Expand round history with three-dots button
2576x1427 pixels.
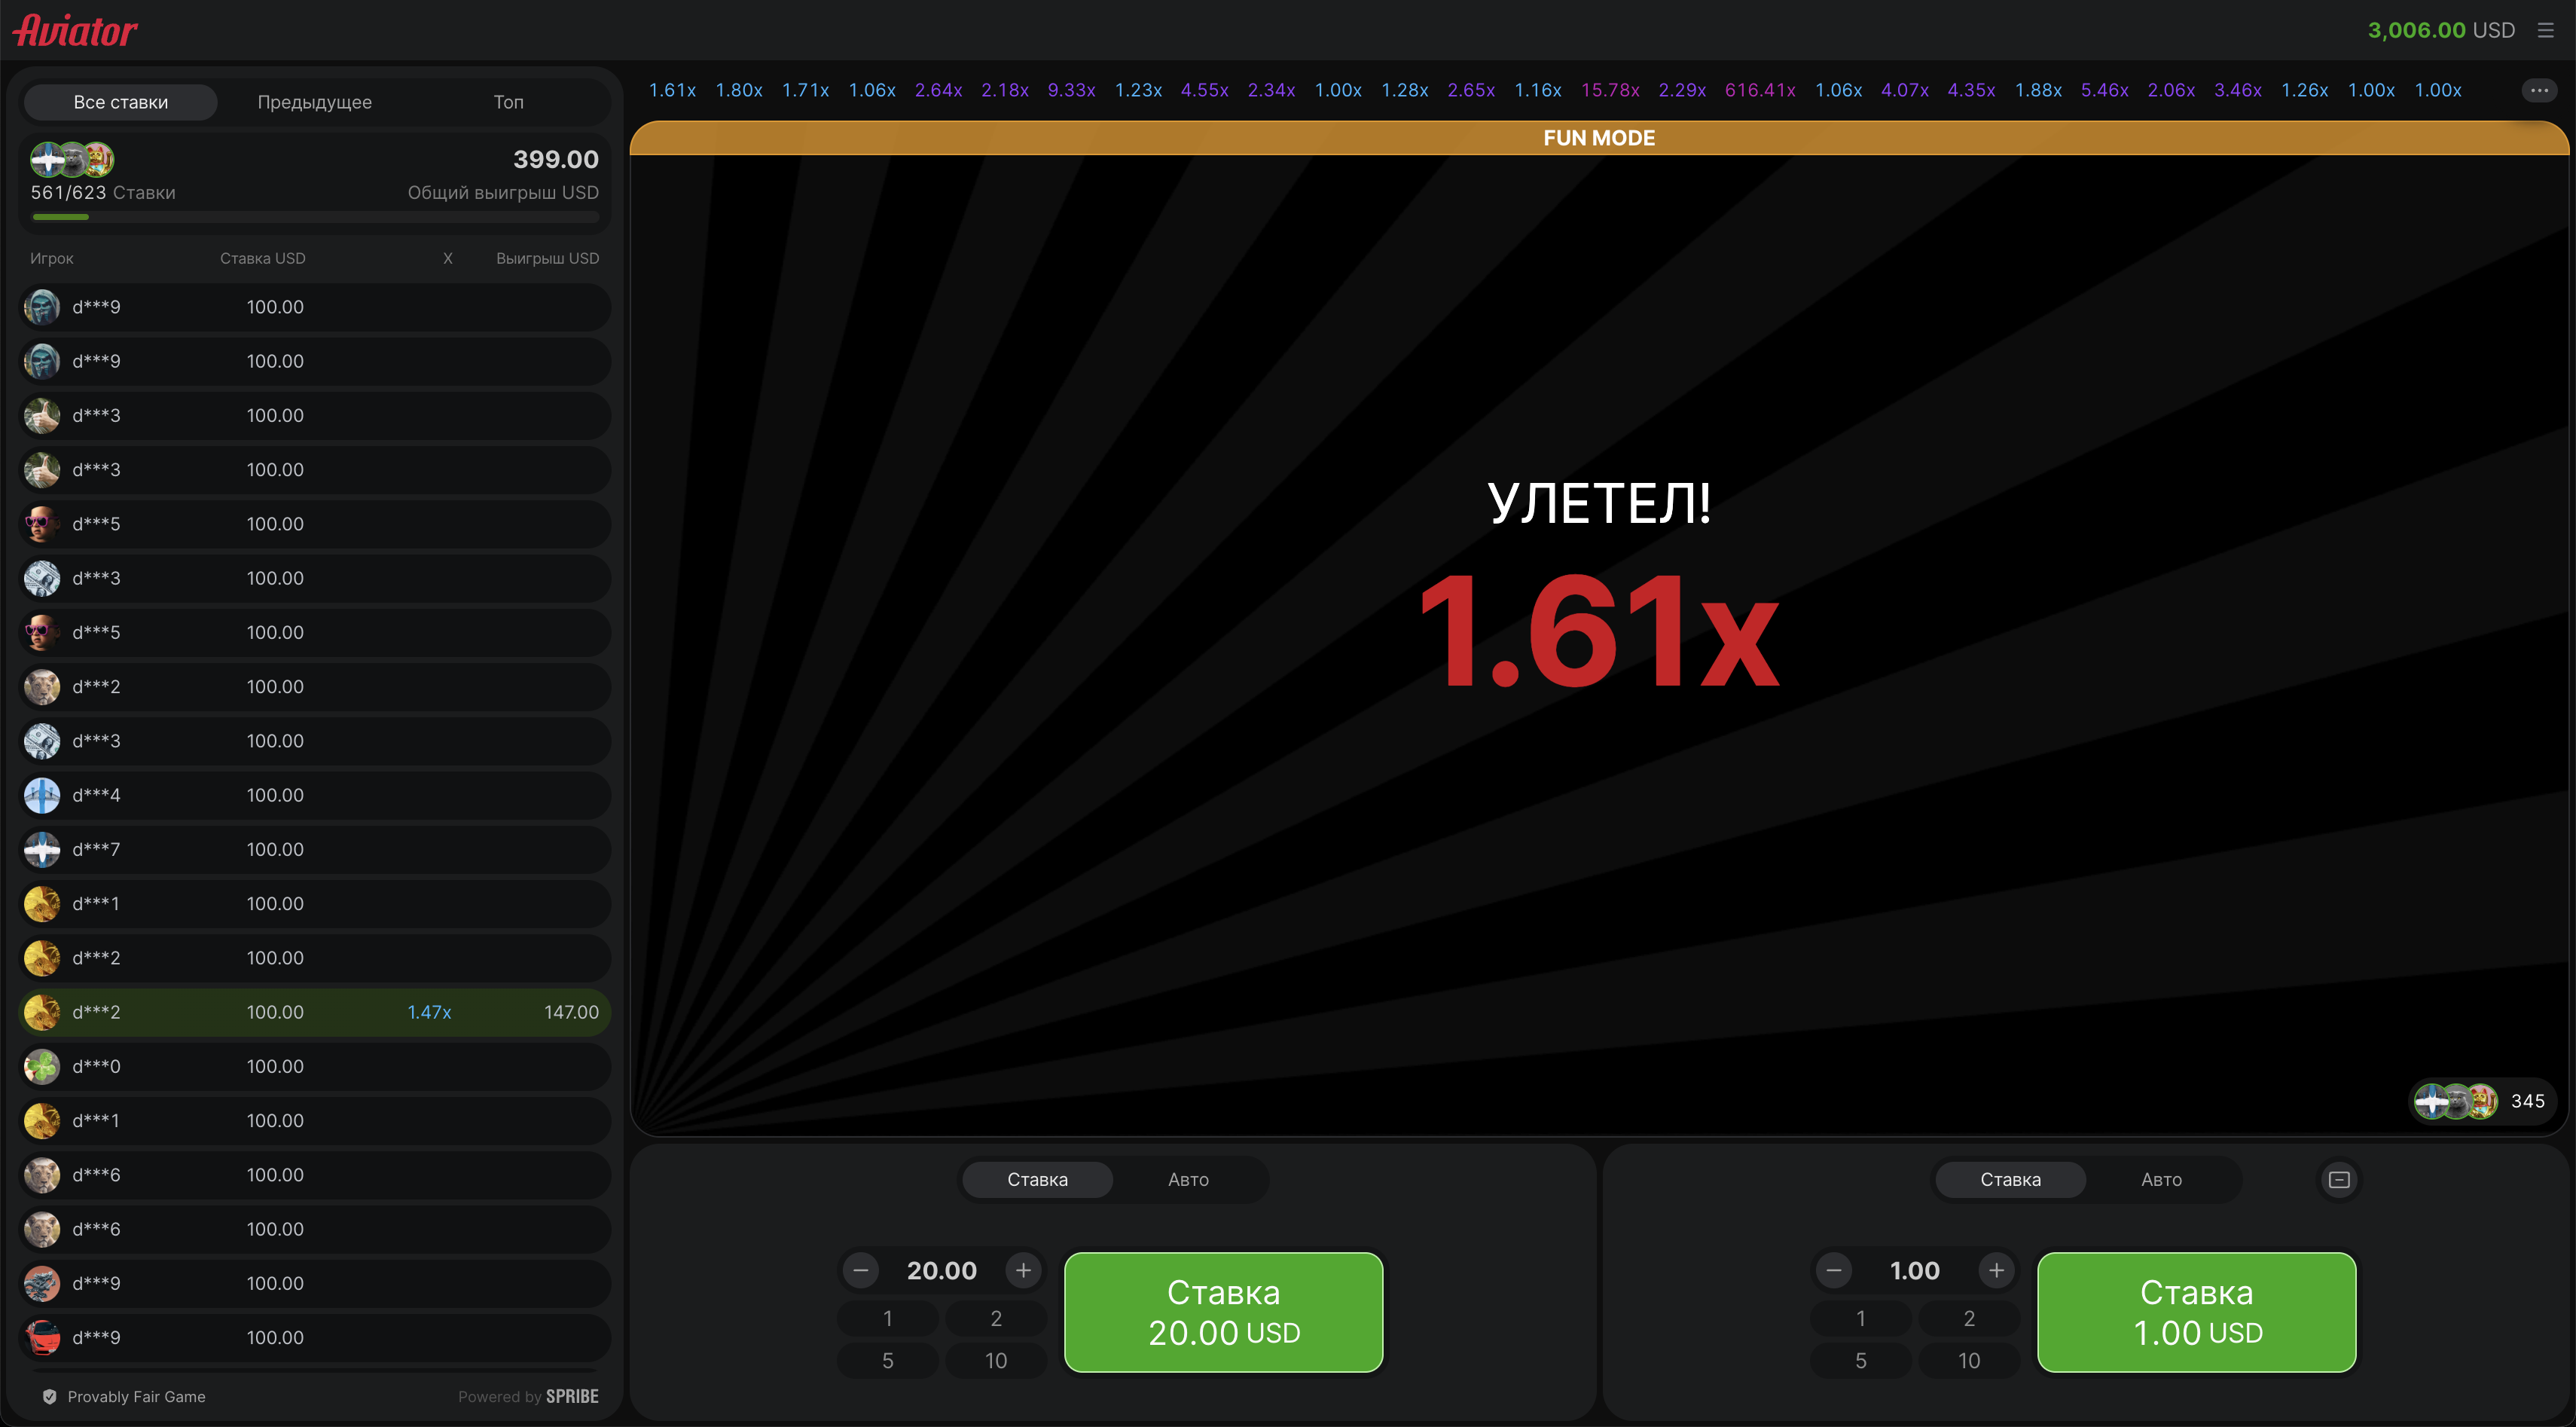[x=2539, y=90]
